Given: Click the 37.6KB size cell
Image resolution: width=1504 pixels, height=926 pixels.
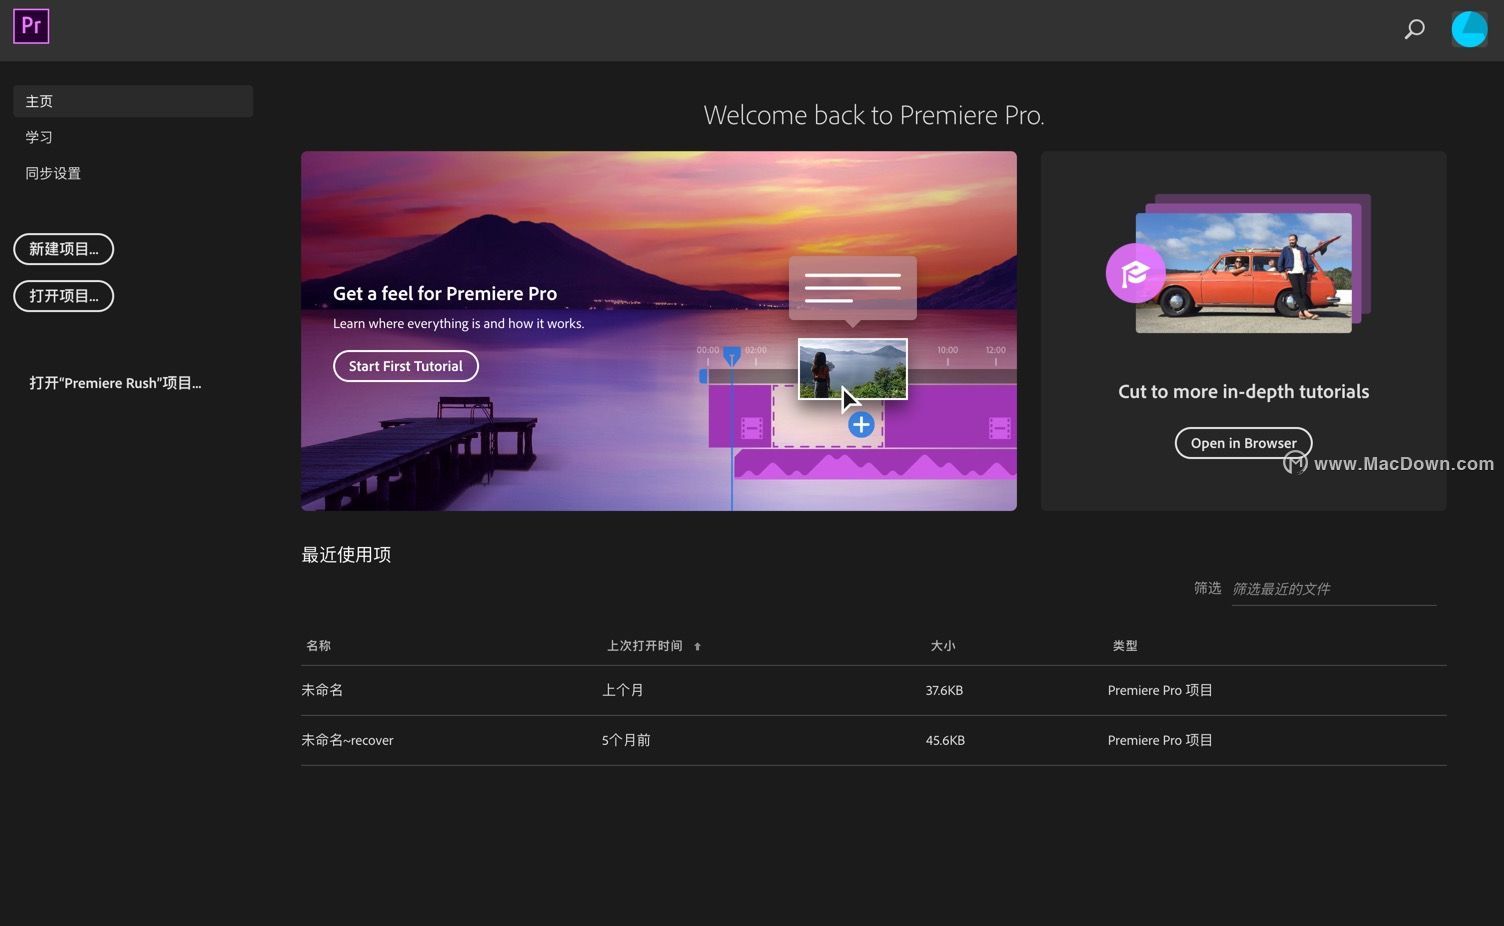Looking at the screenshot, I should [x=944, y=690].
